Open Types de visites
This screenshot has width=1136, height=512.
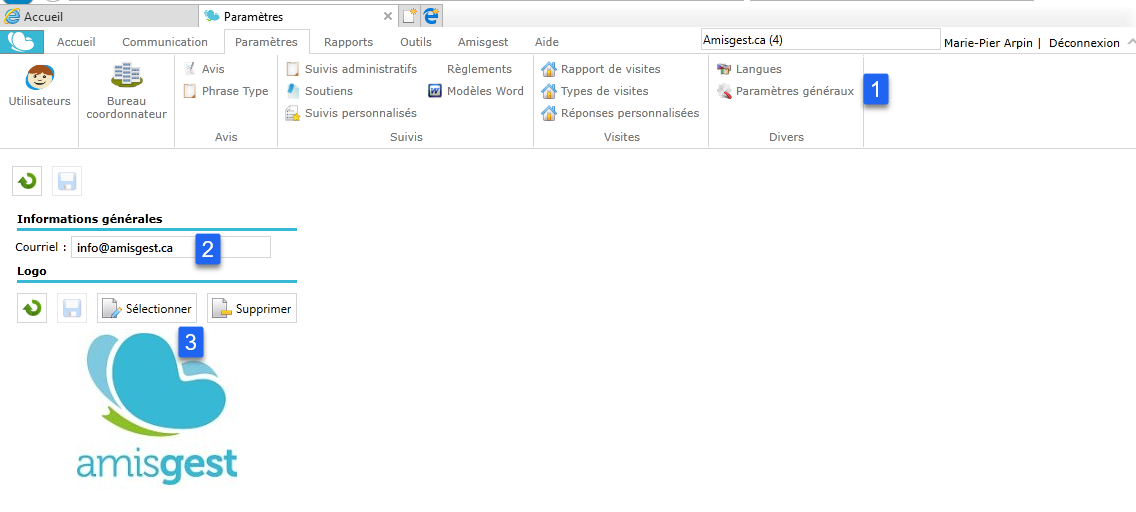point(595,91)
